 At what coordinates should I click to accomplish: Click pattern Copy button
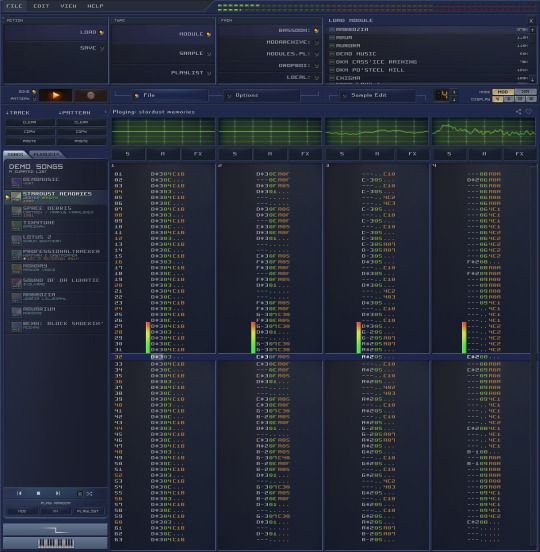[x=81, y=132]
